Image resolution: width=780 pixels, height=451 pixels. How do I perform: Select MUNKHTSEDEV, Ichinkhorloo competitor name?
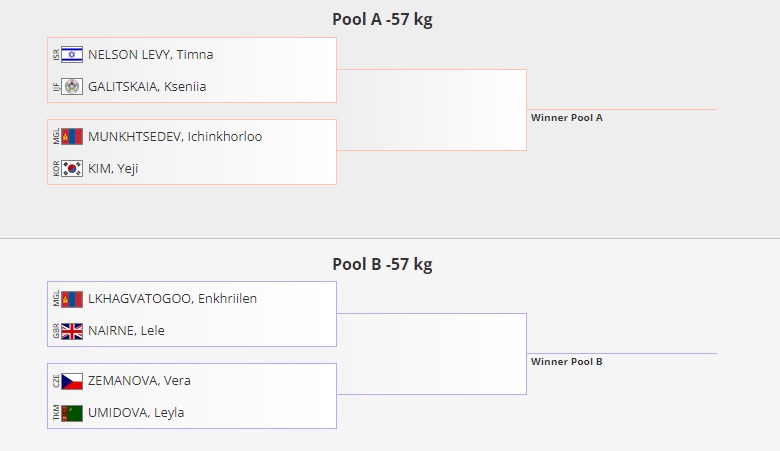pos(175,137)
